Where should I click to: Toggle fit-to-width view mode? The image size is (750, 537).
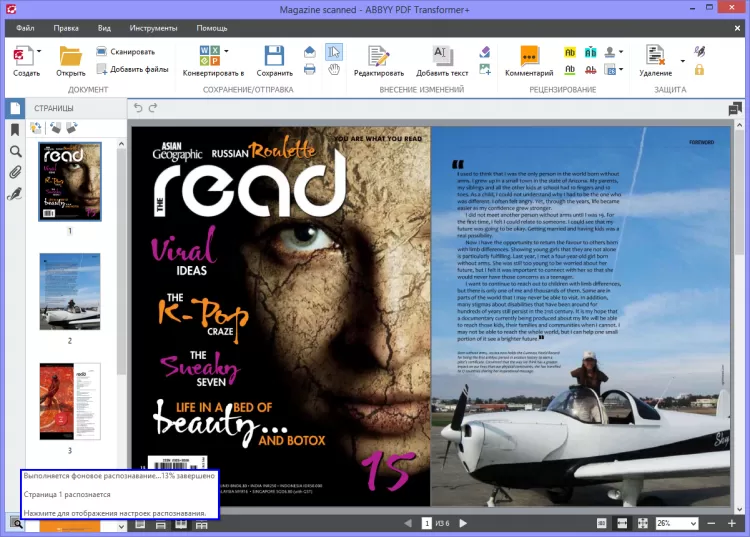(x=622, y=524)
